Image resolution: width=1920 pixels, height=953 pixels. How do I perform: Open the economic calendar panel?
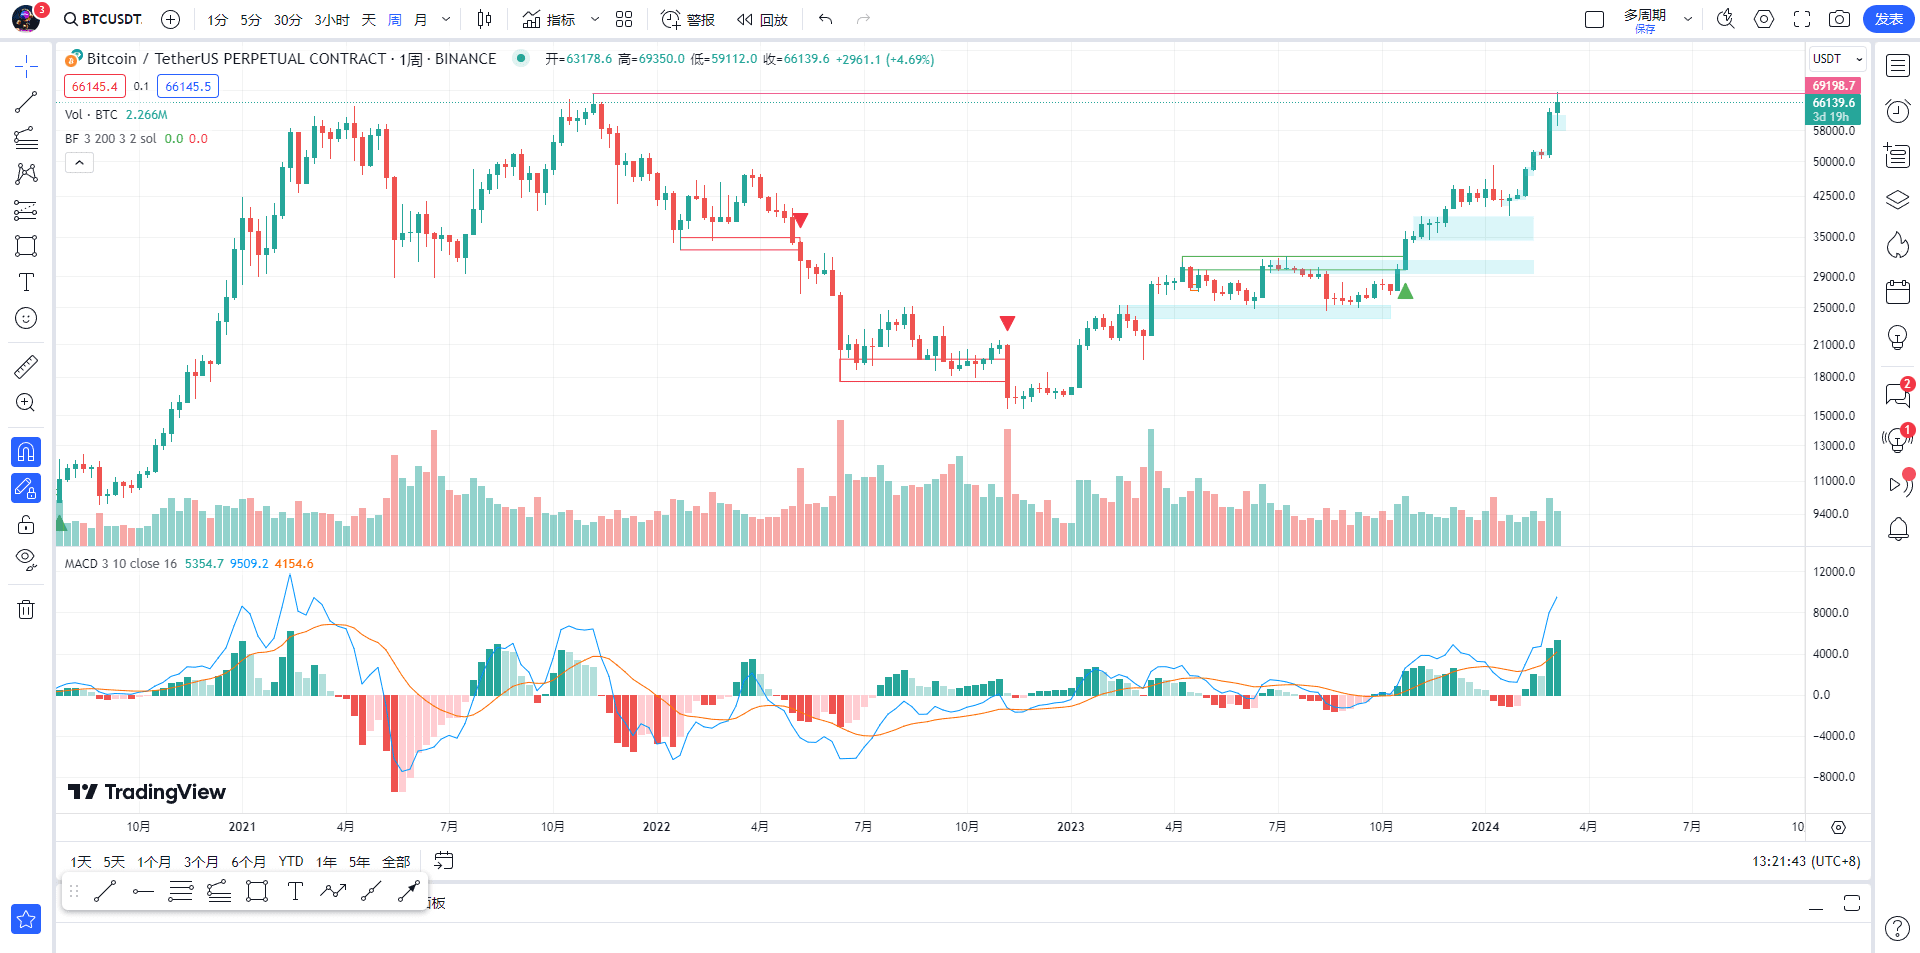pos(1897,292)
